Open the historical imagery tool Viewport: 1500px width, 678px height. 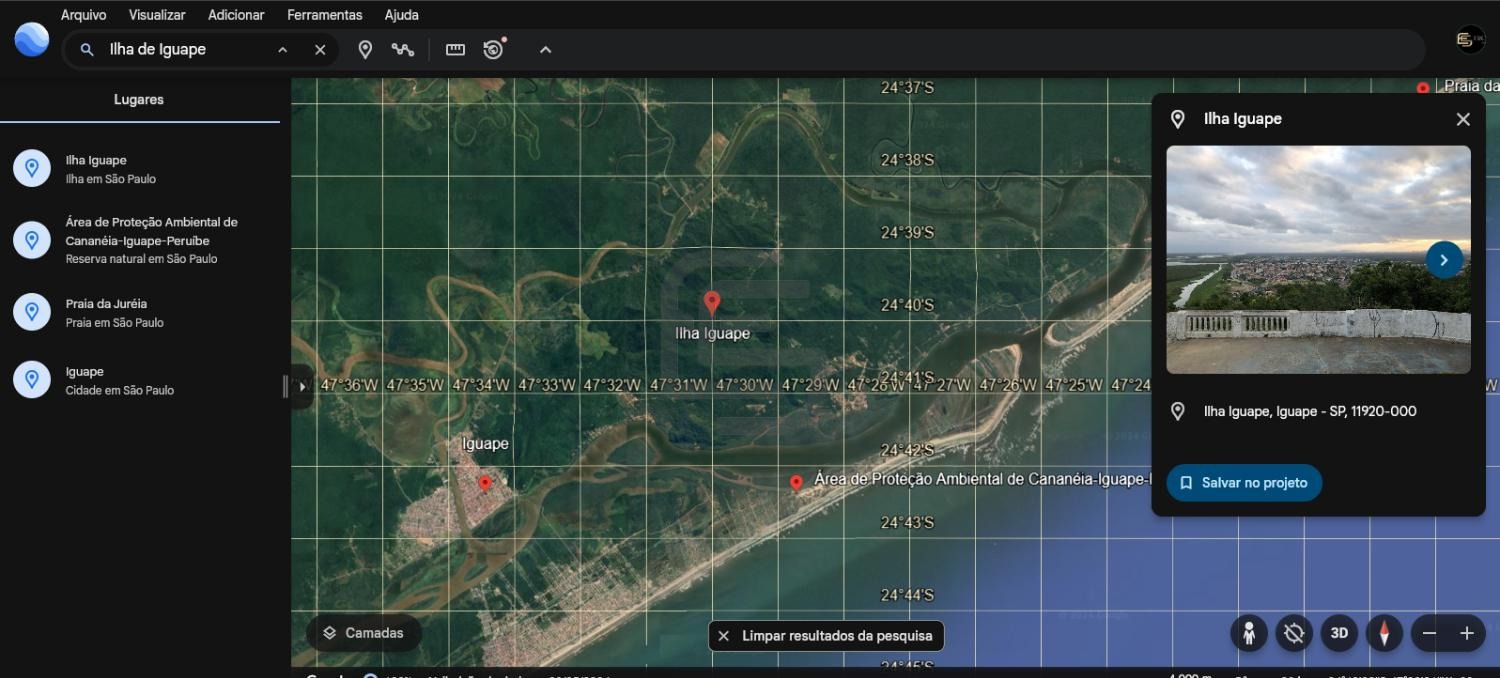point(493,50)
